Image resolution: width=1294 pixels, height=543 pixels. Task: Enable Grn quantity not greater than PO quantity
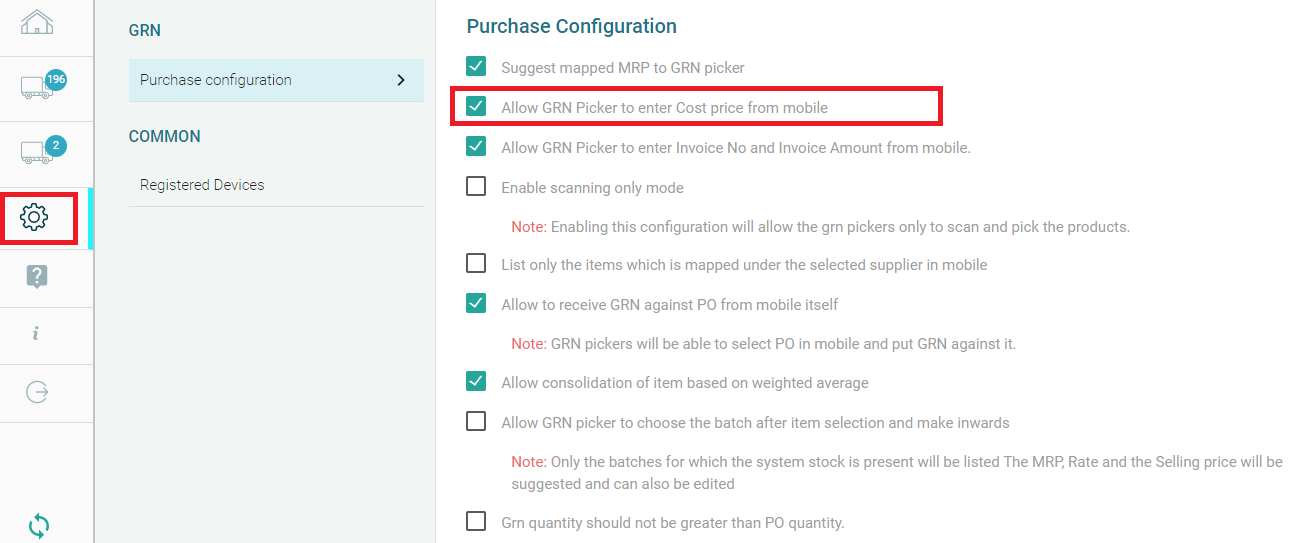(476, 521)
